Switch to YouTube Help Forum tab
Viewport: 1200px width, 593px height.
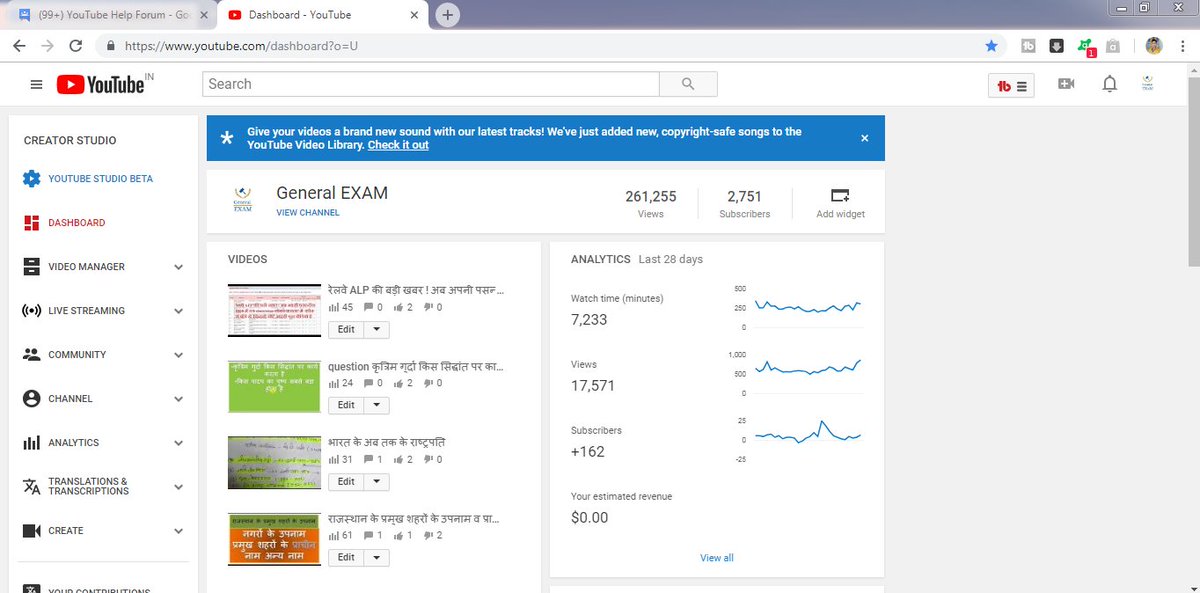click(x=110, y=15)
